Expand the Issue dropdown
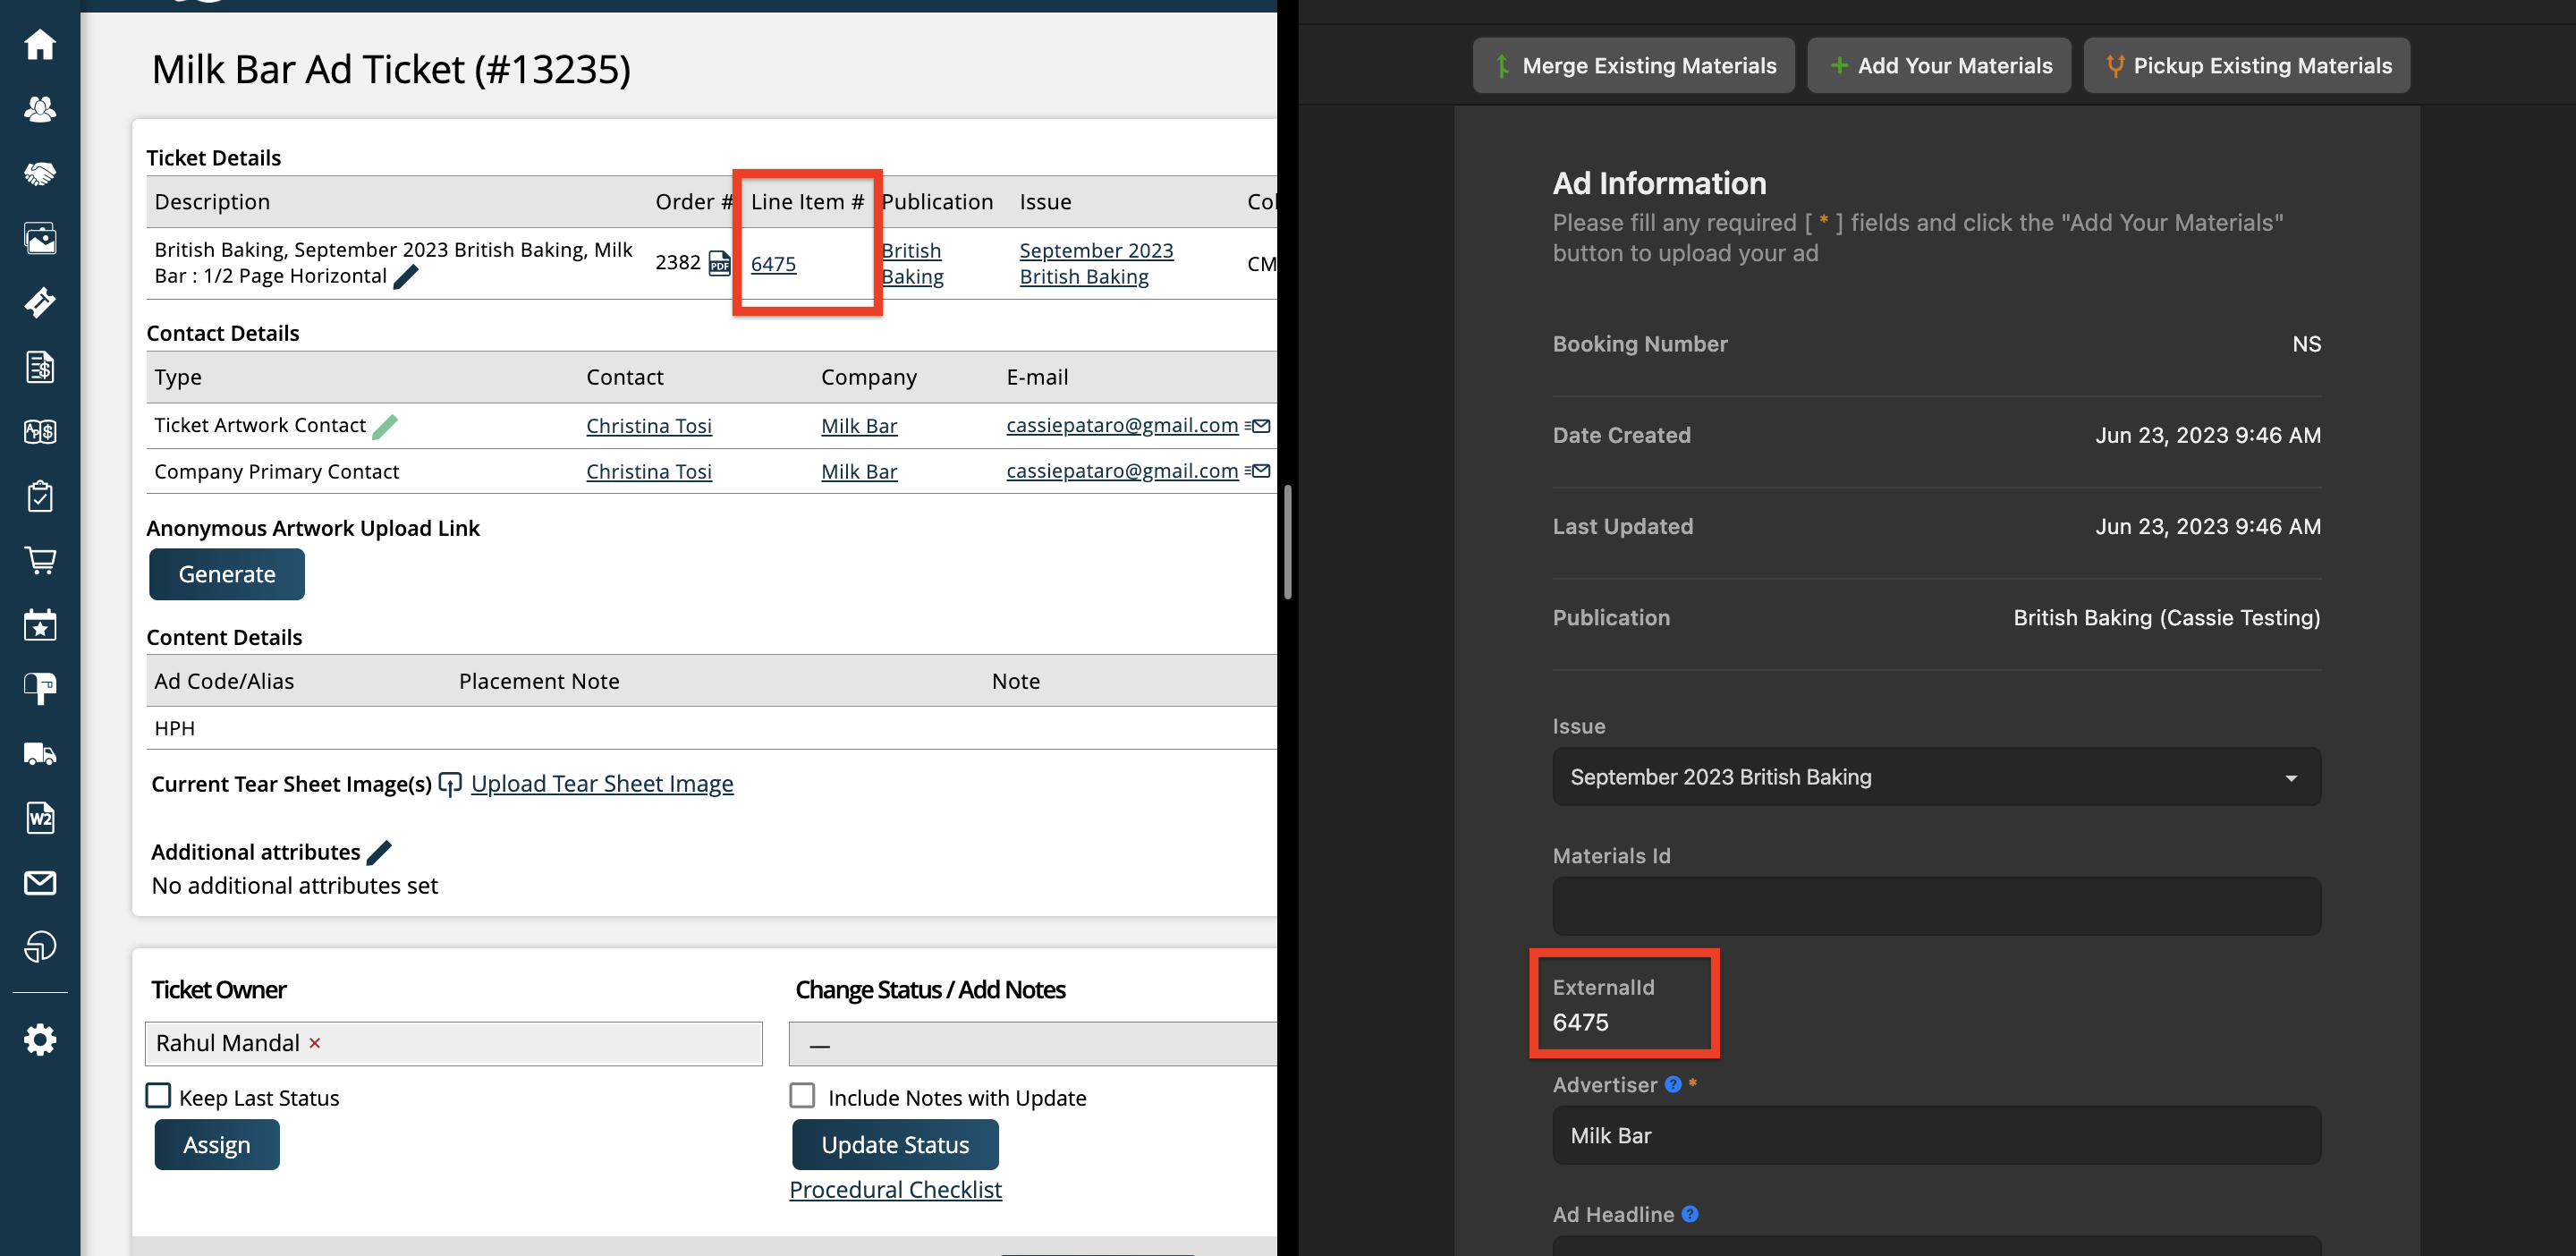The image size is (2576, 1256). coord(1936,777)
